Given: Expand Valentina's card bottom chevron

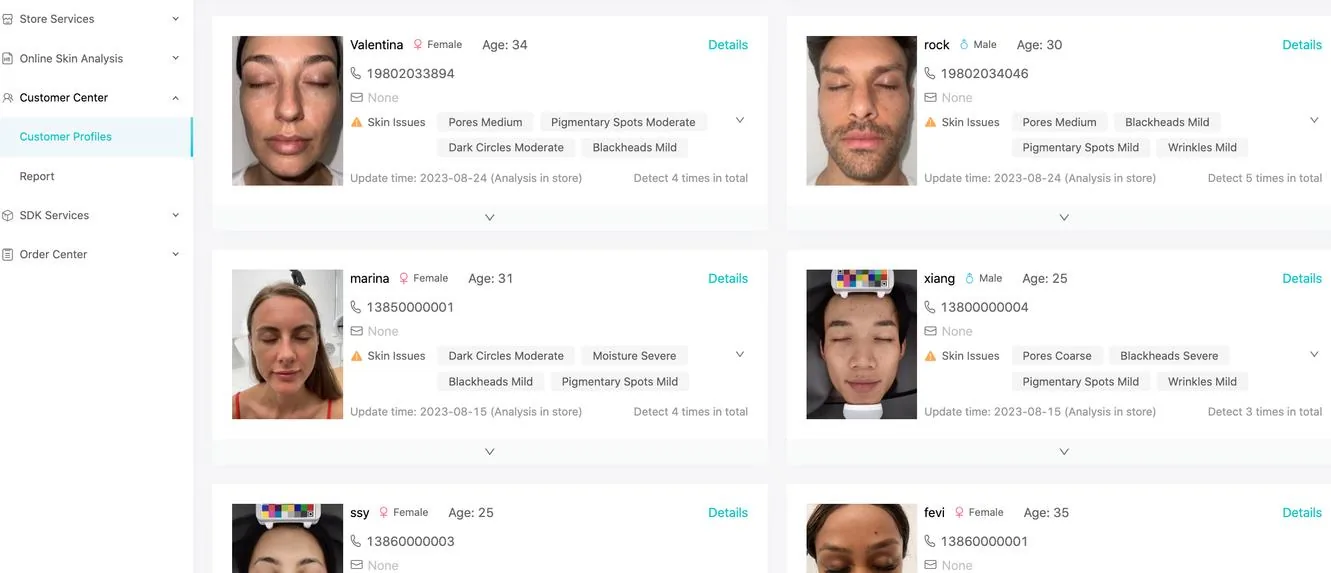Looking at the screenshot, I should (x=490, y=217).
